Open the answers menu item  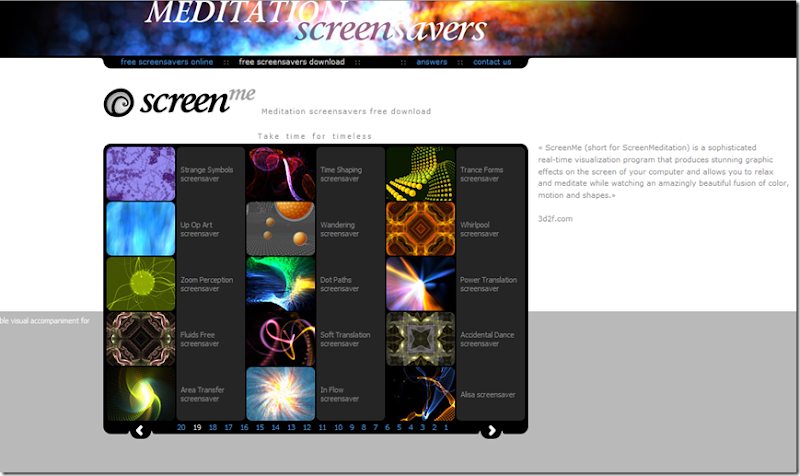click(432, 62)
